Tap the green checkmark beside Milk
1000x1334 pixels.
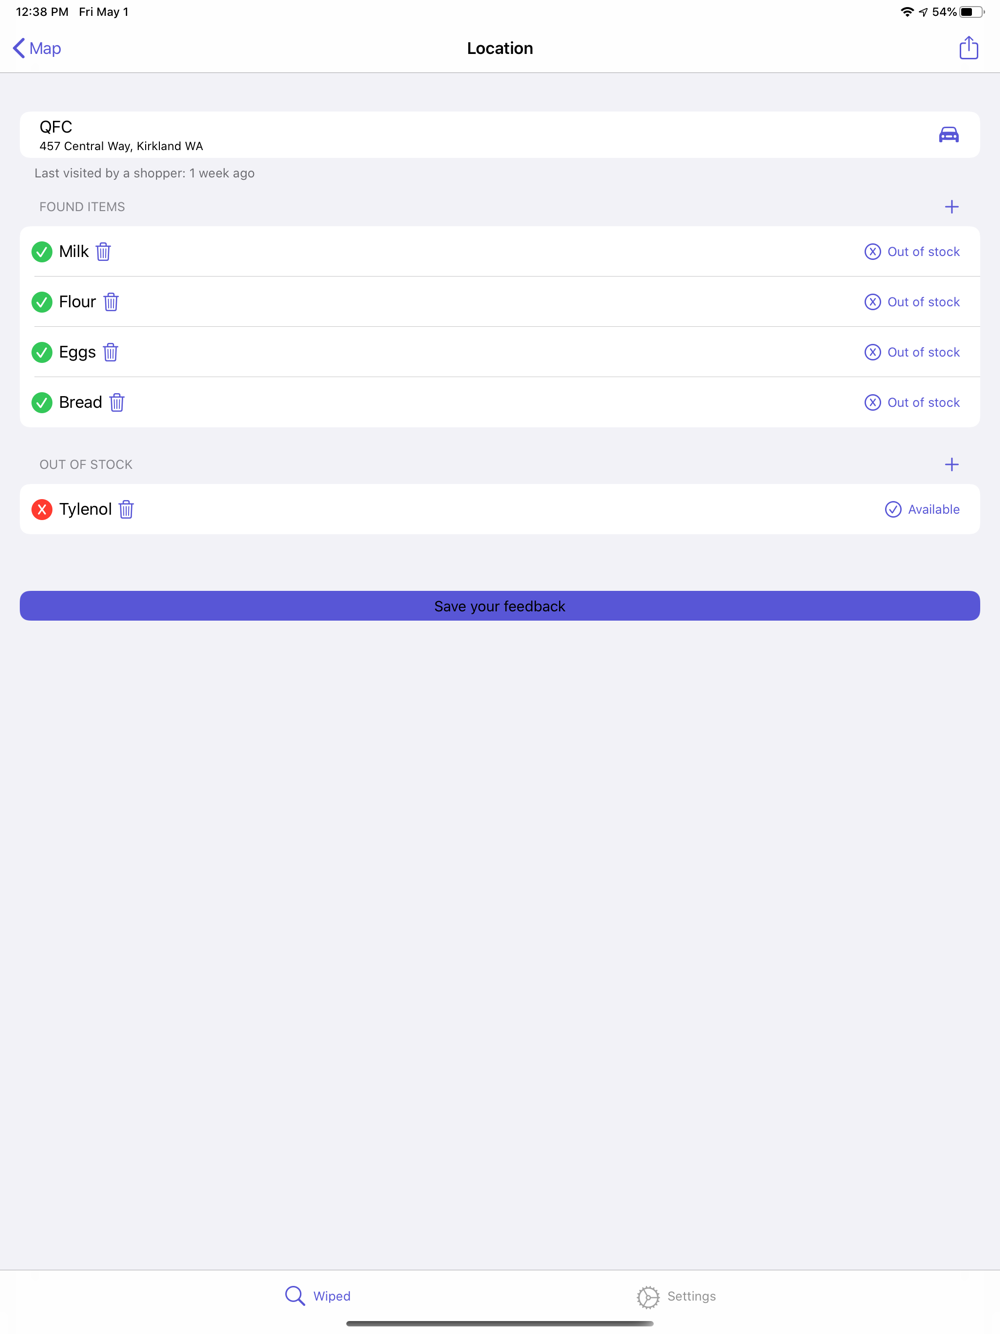coord(42,252)
